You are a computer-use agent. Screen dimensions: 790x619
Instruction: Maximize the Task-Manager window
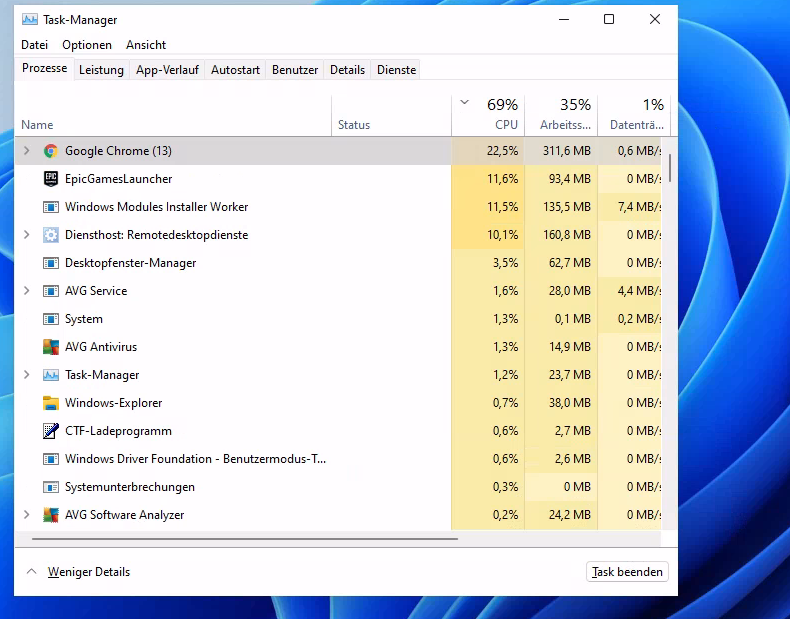[x=609, y=19]
